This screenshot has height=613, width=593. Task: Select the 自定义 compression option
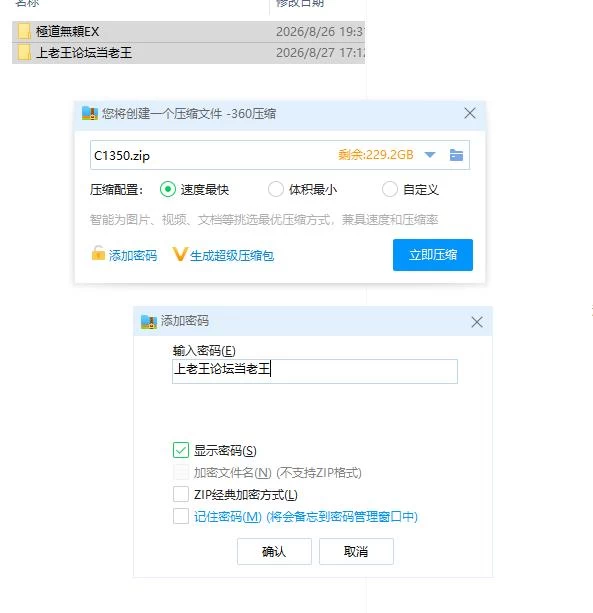click(x=390, y=190)
